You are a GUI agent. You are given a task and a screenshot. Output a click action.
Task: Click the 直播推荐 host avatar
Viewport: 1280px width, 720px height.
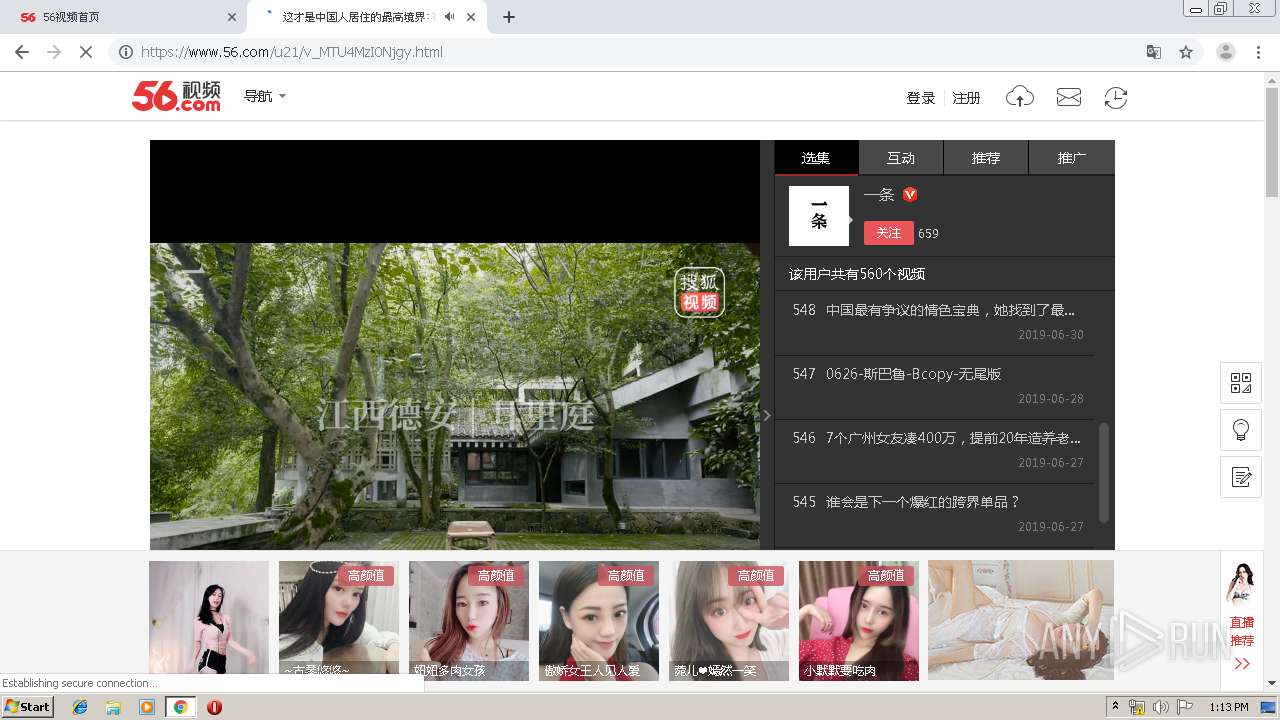(1241, 584)
